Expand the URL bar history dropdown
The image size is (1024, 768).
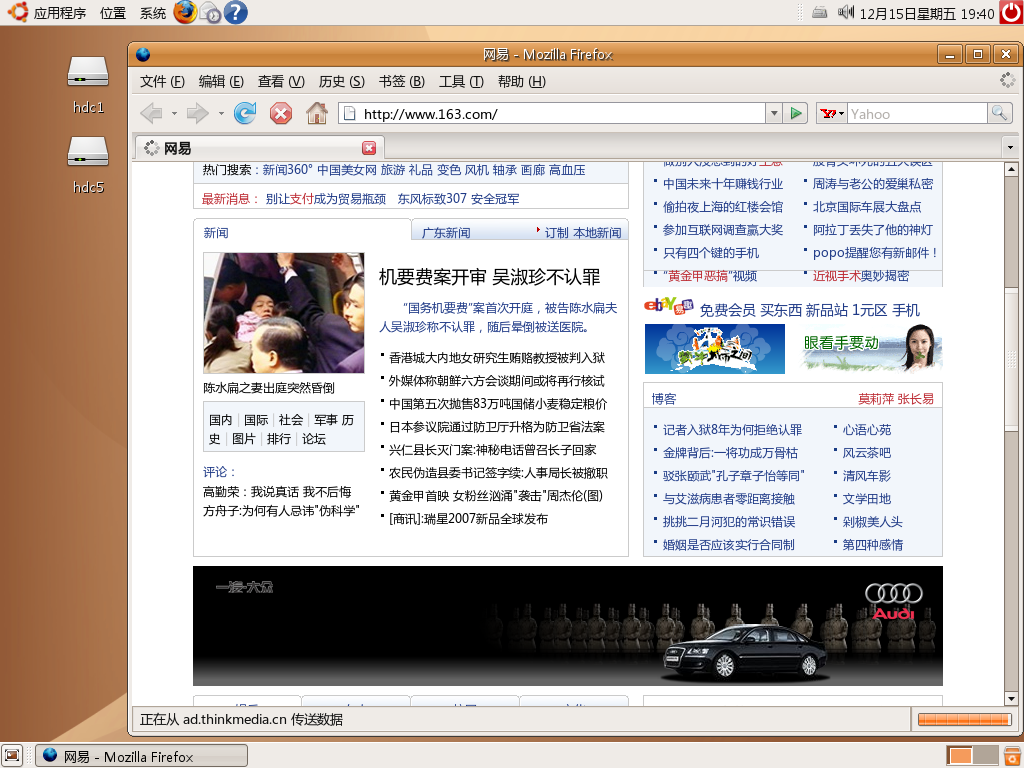pos(774,114)
